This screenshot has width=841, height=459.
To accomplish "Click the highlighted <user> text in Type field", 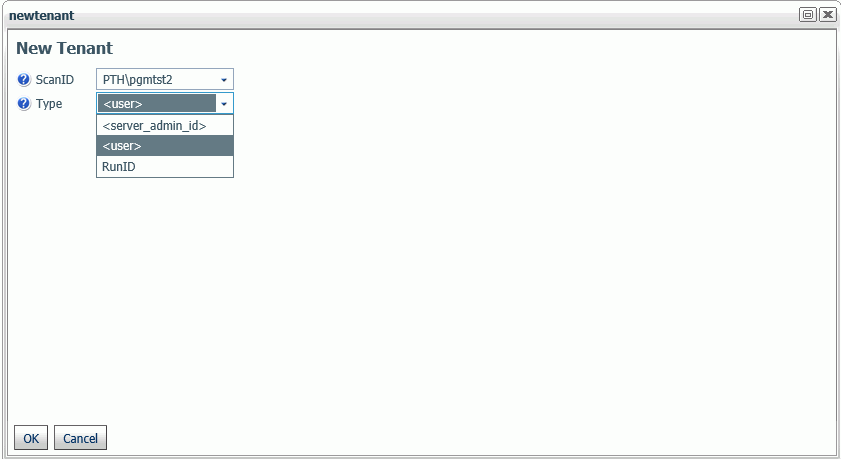I will tap(123, 103).
